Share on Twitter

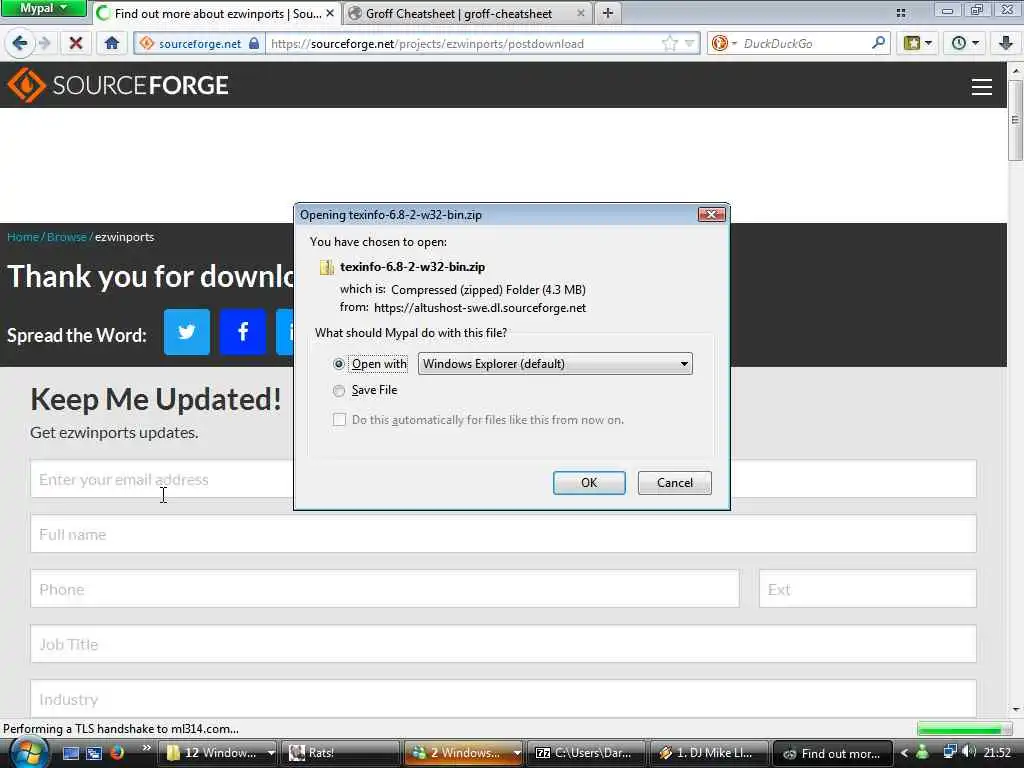187,332
